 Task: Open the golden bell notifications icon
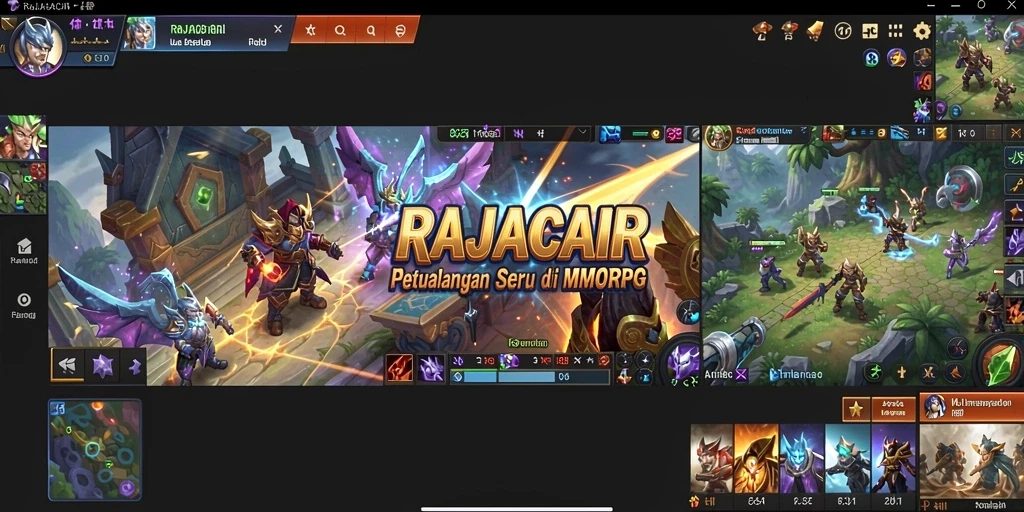[815, 31]
